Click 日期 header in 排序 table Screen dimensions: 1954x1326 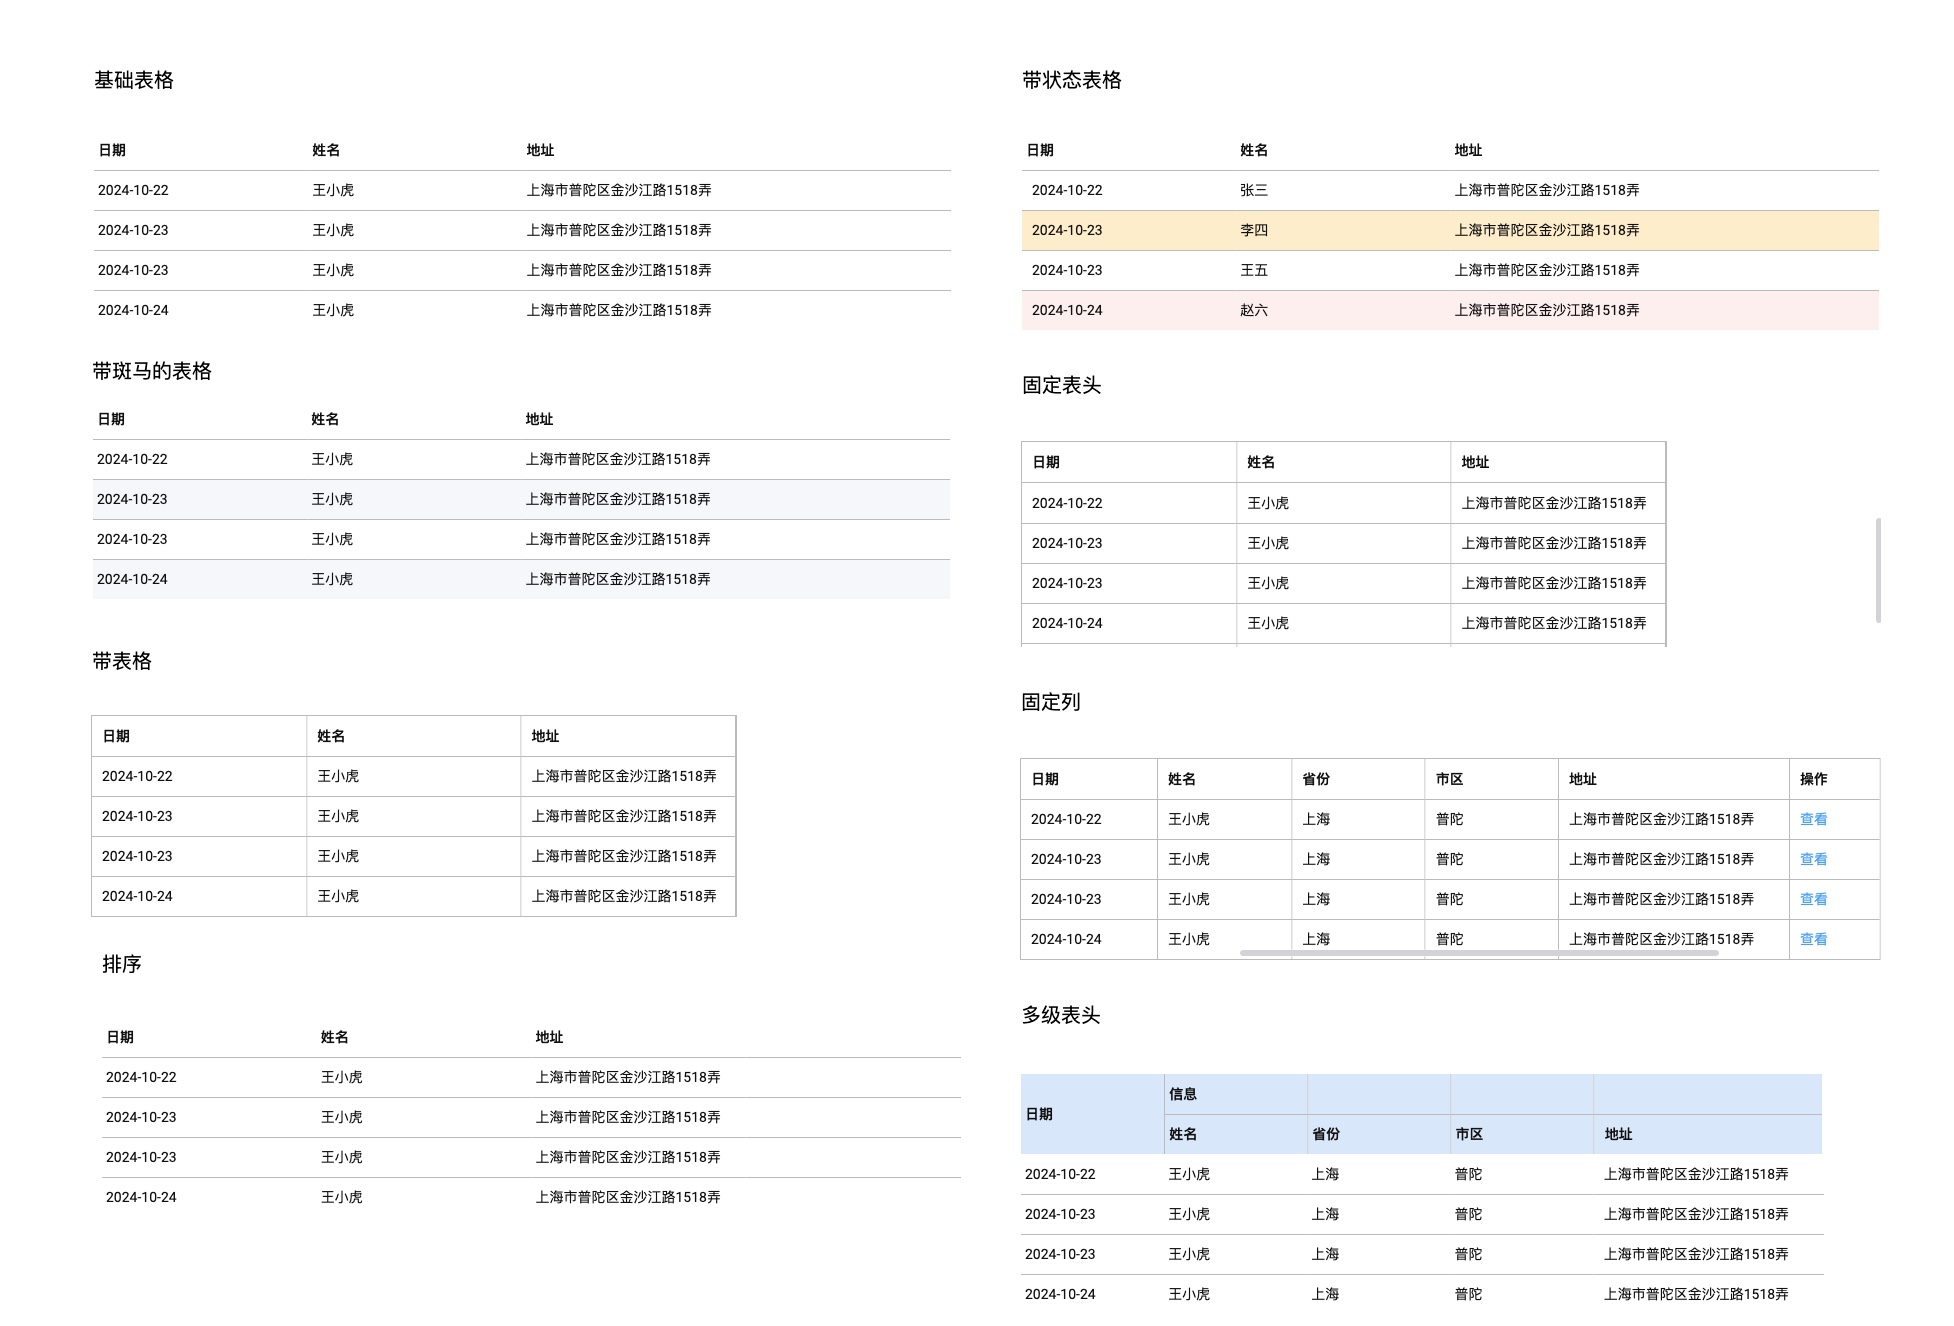(x=120, y=1037)
